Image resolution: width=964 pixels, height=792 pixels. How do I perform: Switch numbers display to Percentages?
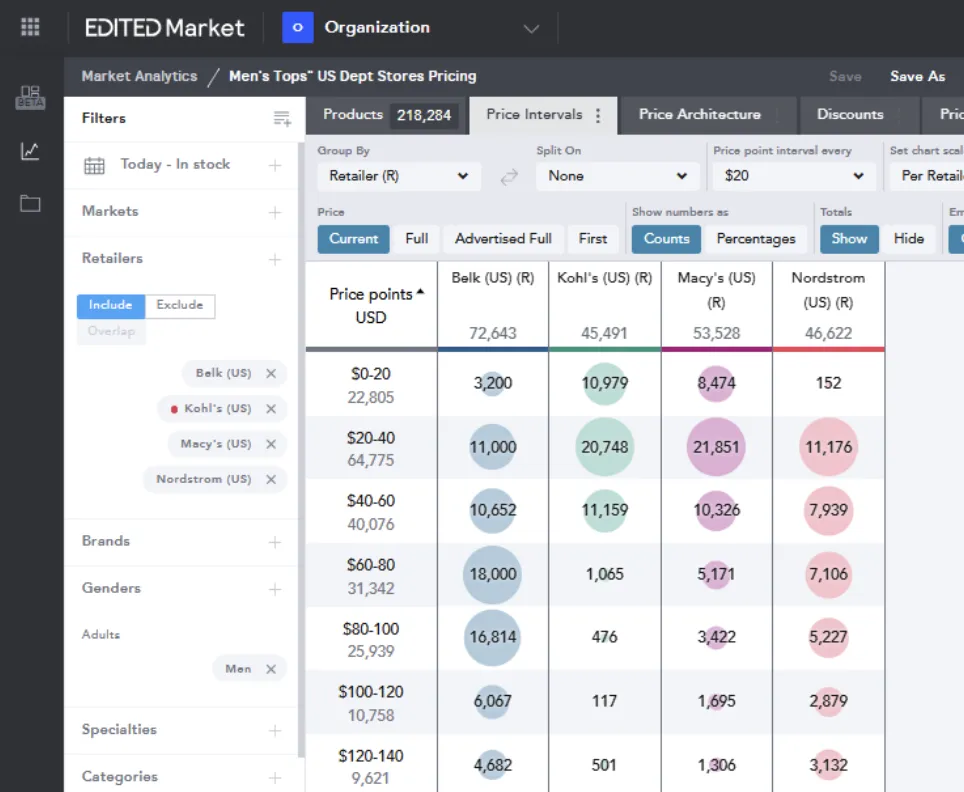click(x=756, y=239)
